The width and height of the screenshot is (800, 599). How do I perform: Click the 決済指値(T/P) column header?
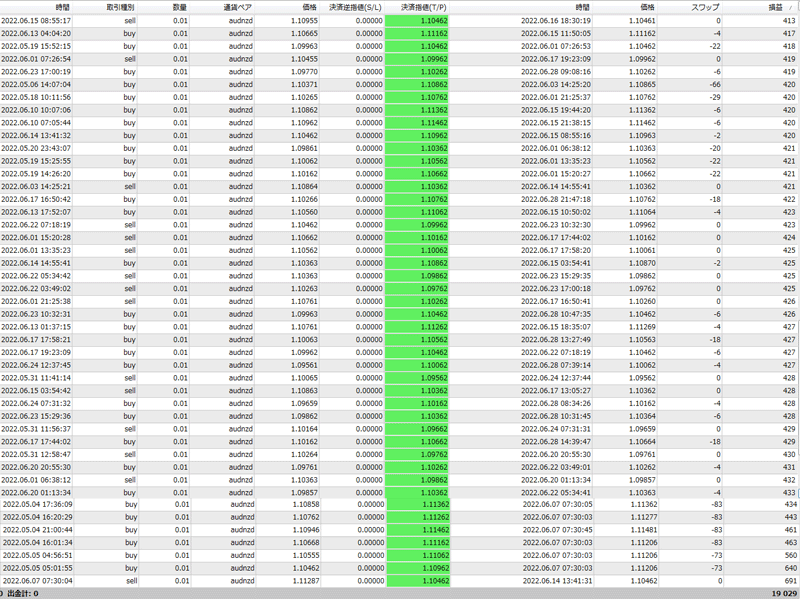point(424,8)
